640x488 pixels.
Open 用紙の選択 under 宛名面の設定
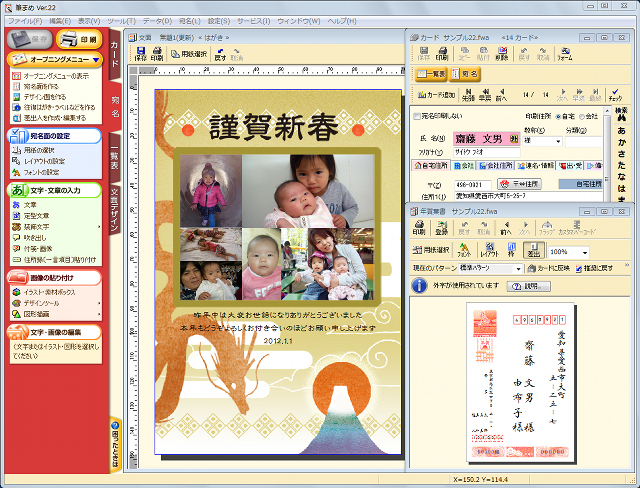[33, 150]
